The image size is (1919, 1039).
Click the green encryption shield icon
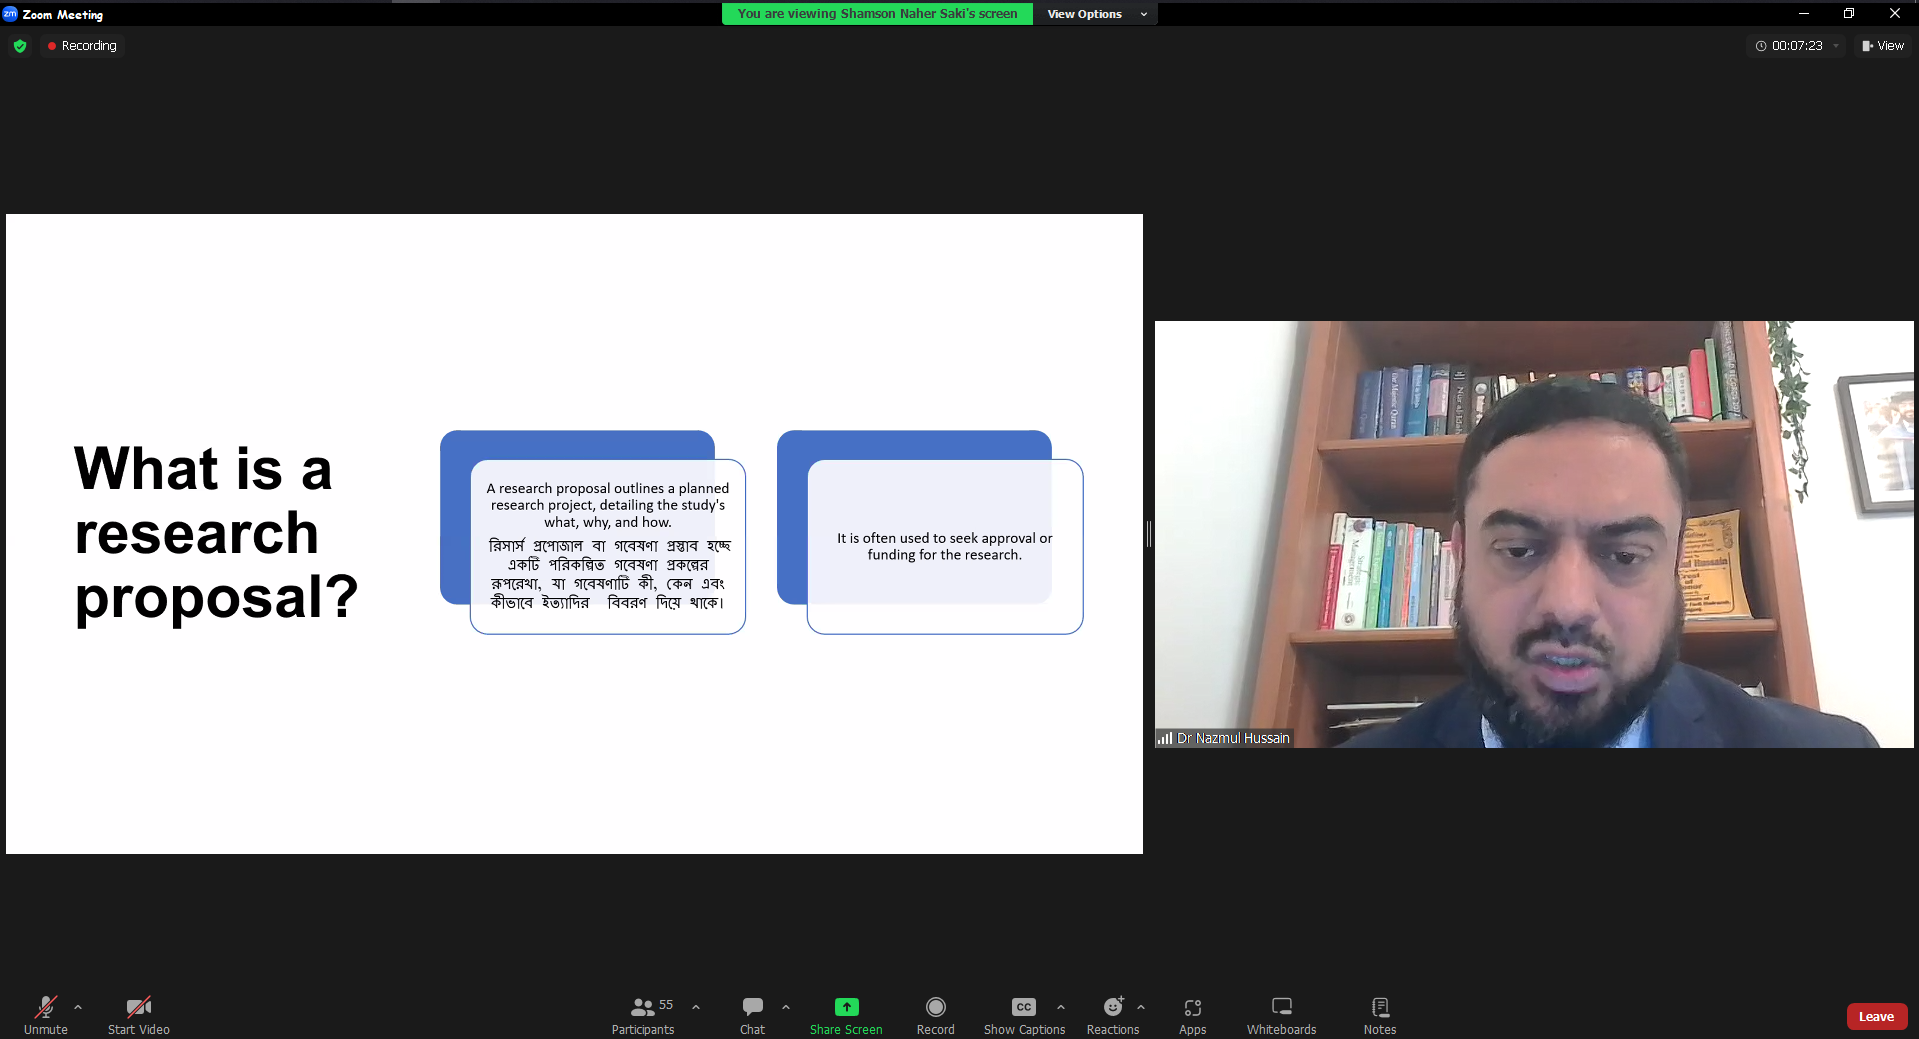click(20, 46)
